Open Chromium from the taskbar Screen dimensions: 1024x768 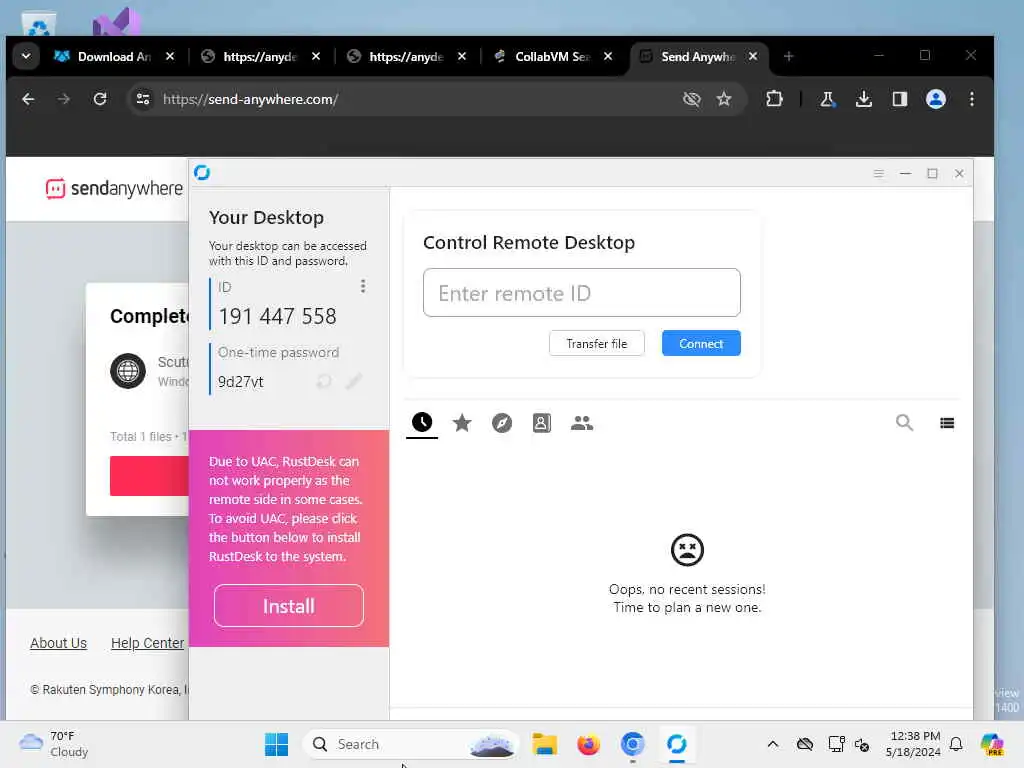click(x=632, y=744)
